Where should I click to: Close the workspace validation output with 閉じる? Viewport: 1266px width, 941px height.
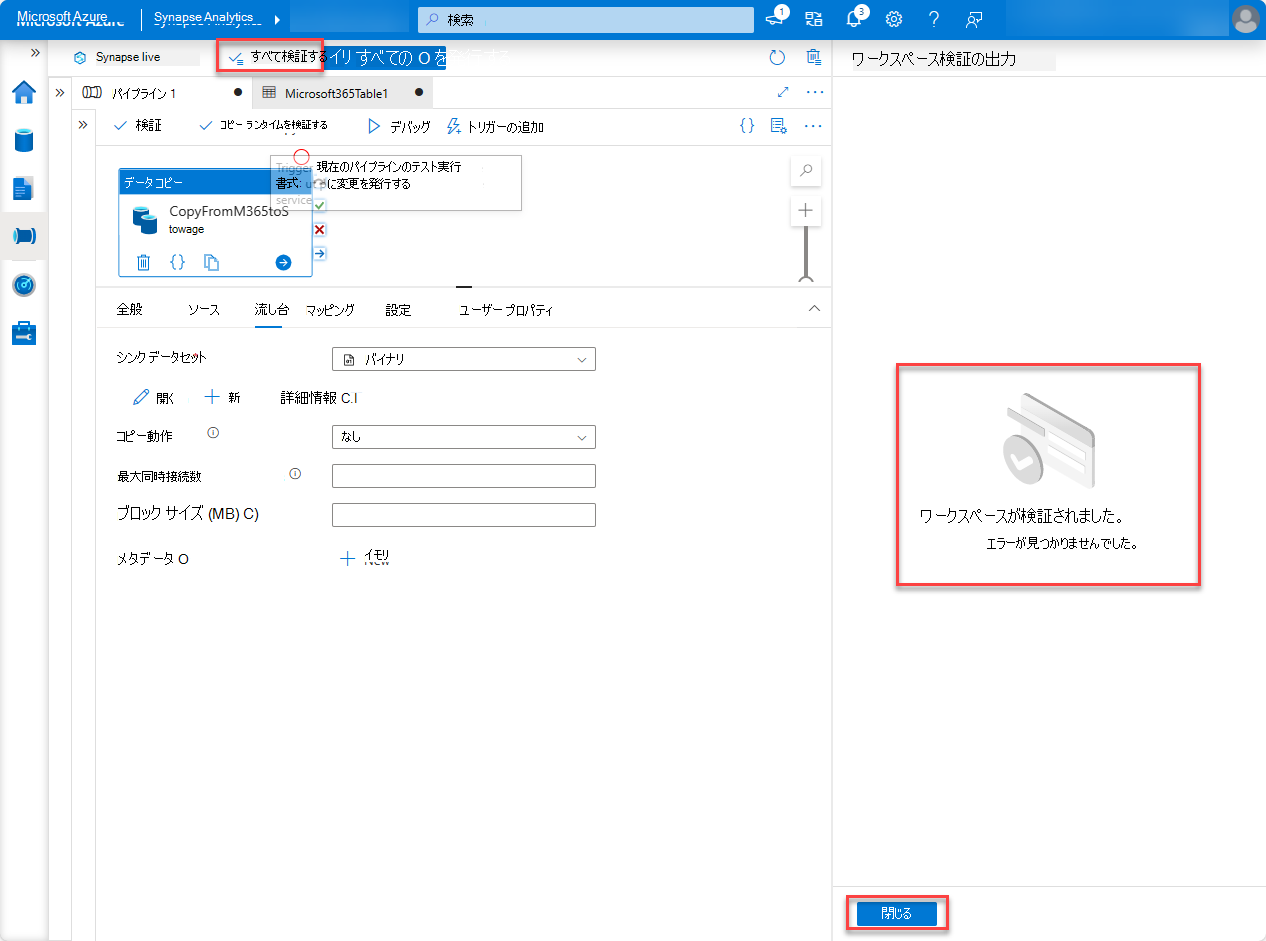(x=895, y=913)
